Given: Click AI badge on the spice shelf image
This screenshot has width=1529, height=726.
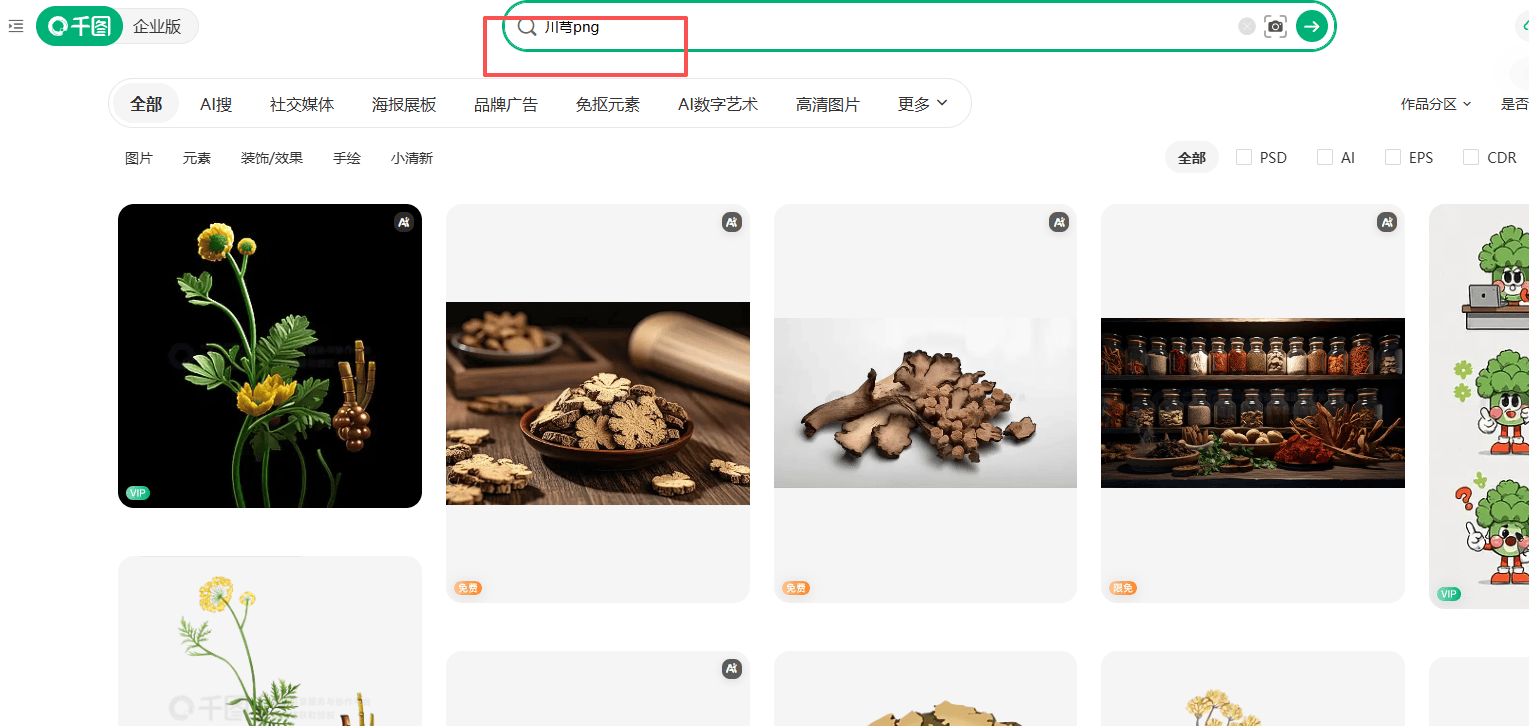Looking at the screenshot, I should [1386, 223].
